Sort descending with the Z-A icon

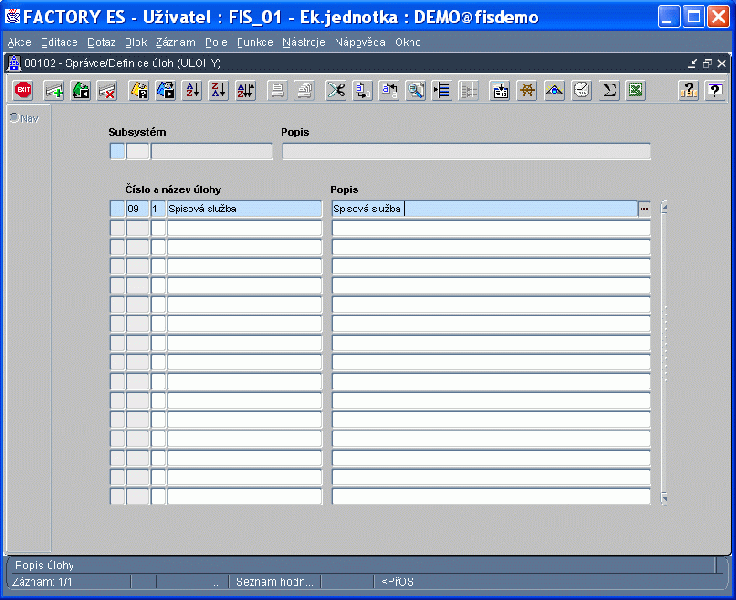(219, 90)
